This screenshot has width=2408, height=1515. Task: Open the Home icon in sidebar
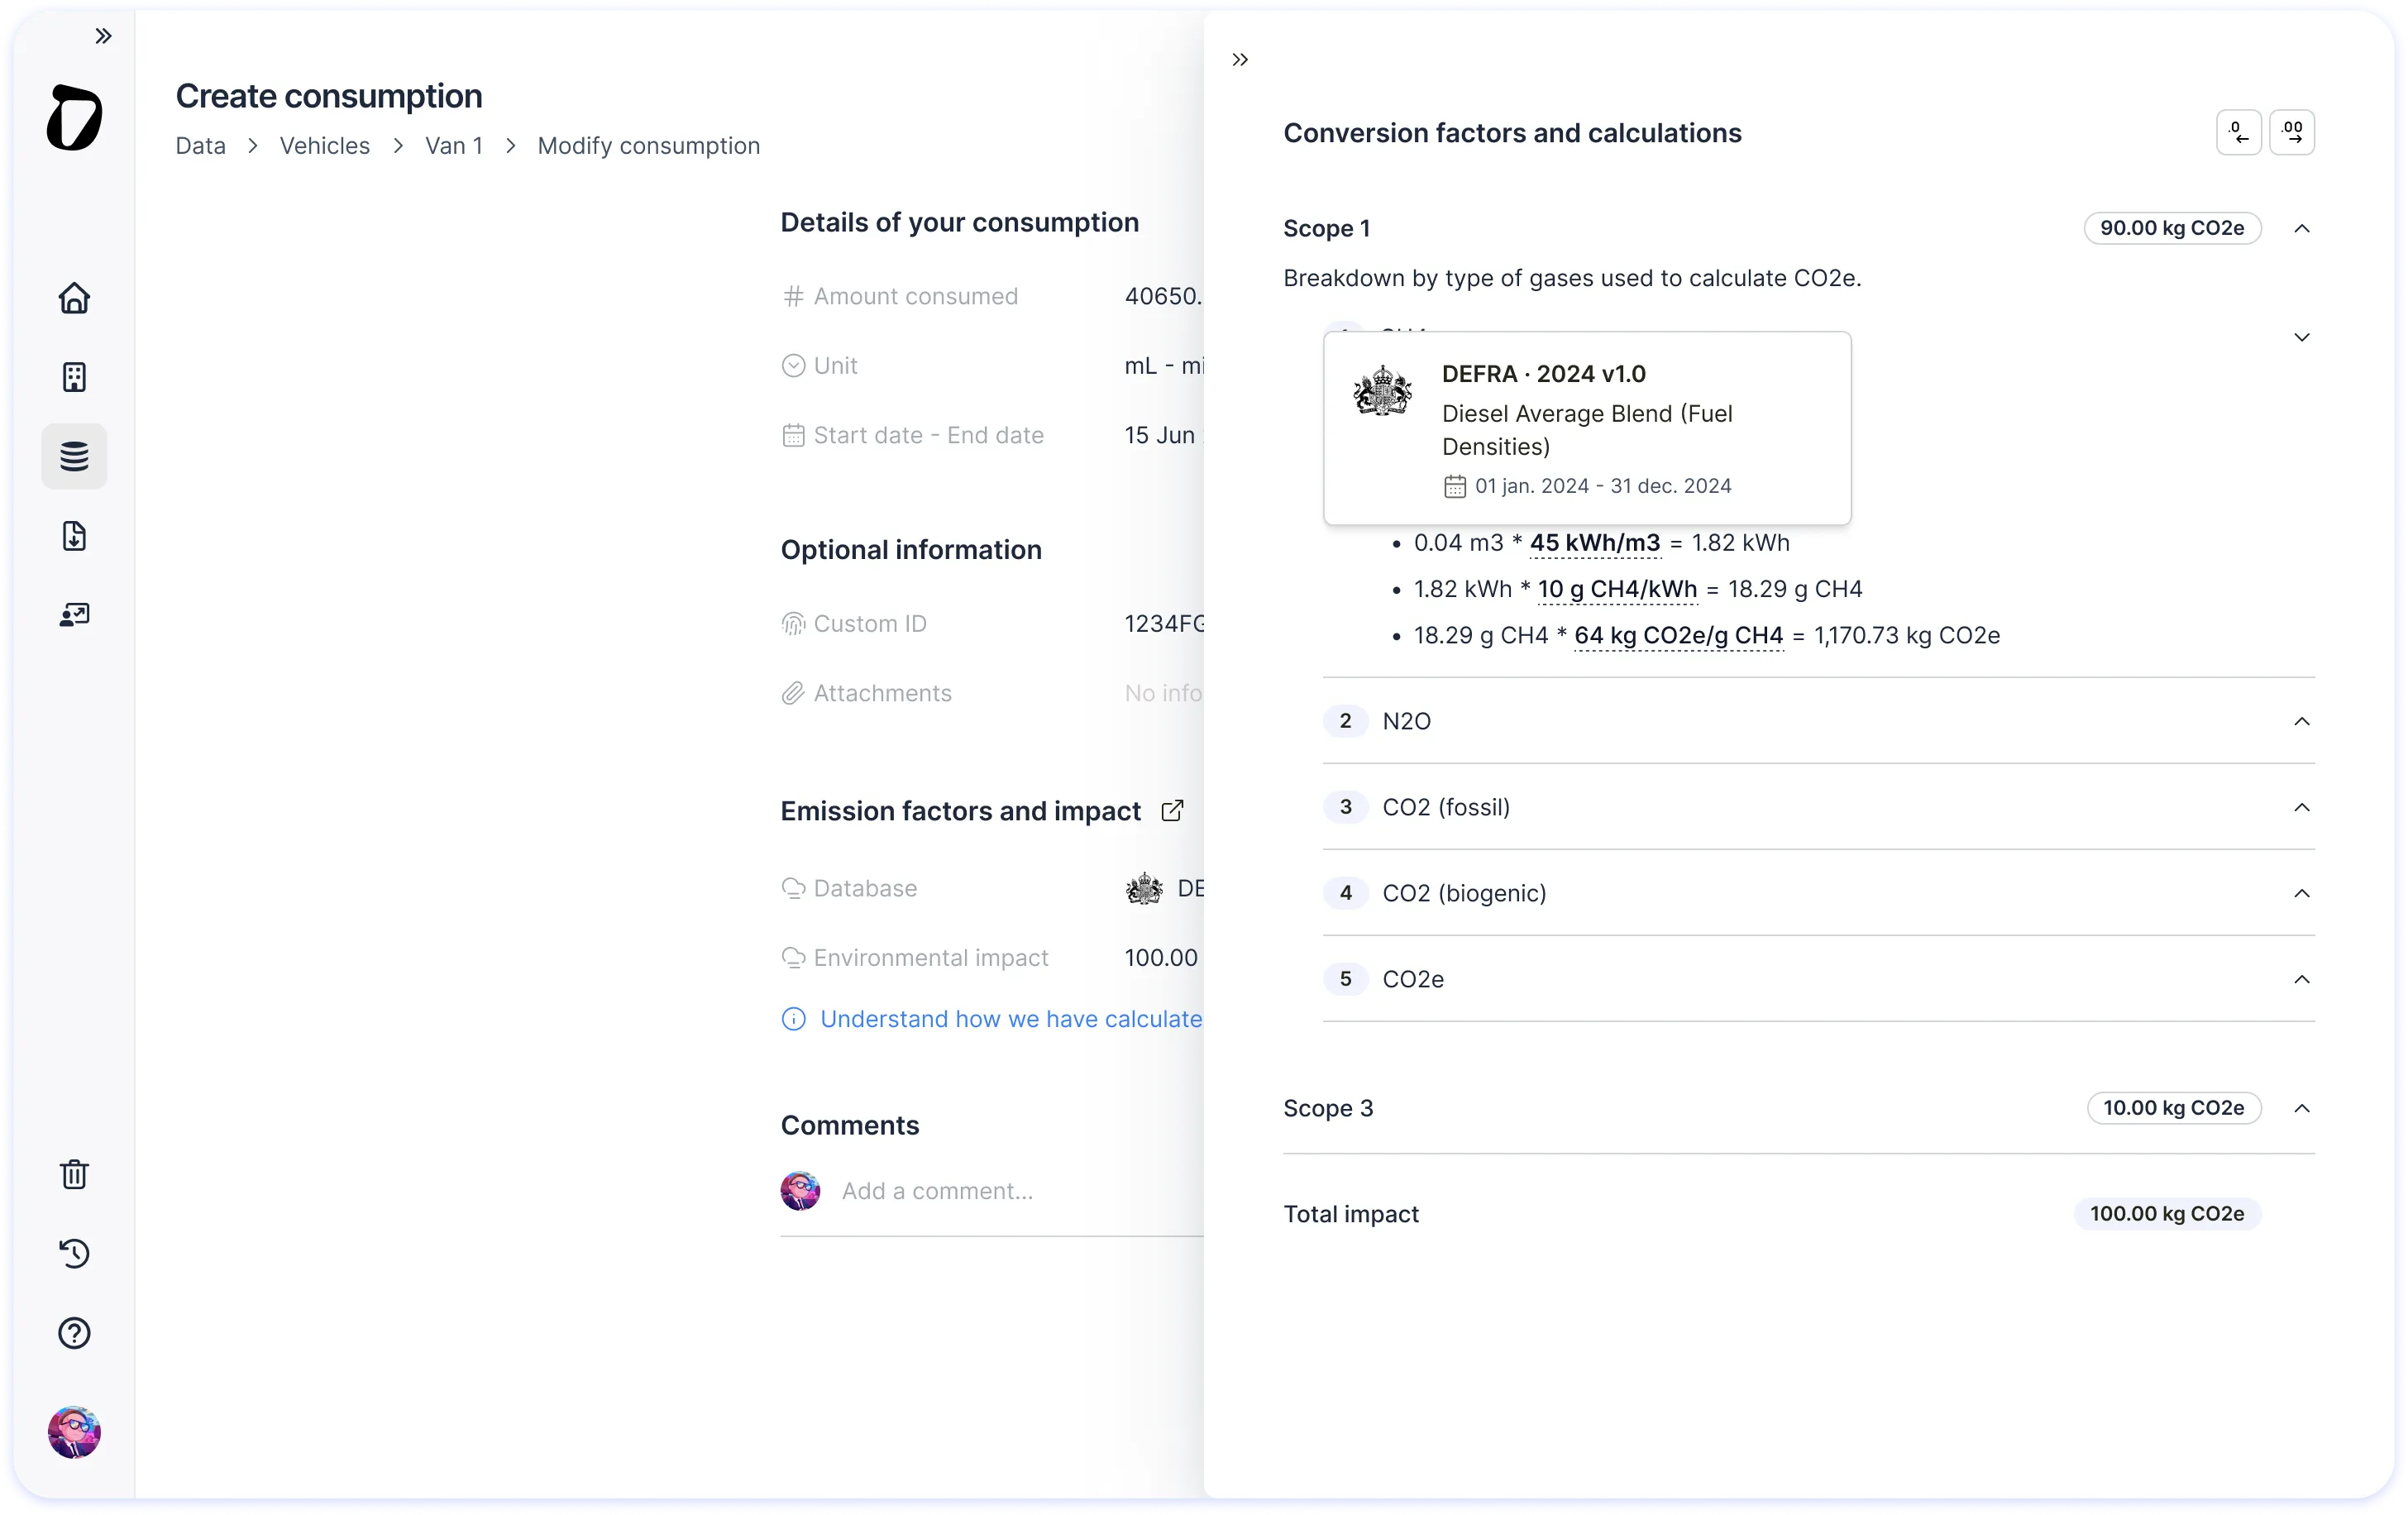coord(74,298)
